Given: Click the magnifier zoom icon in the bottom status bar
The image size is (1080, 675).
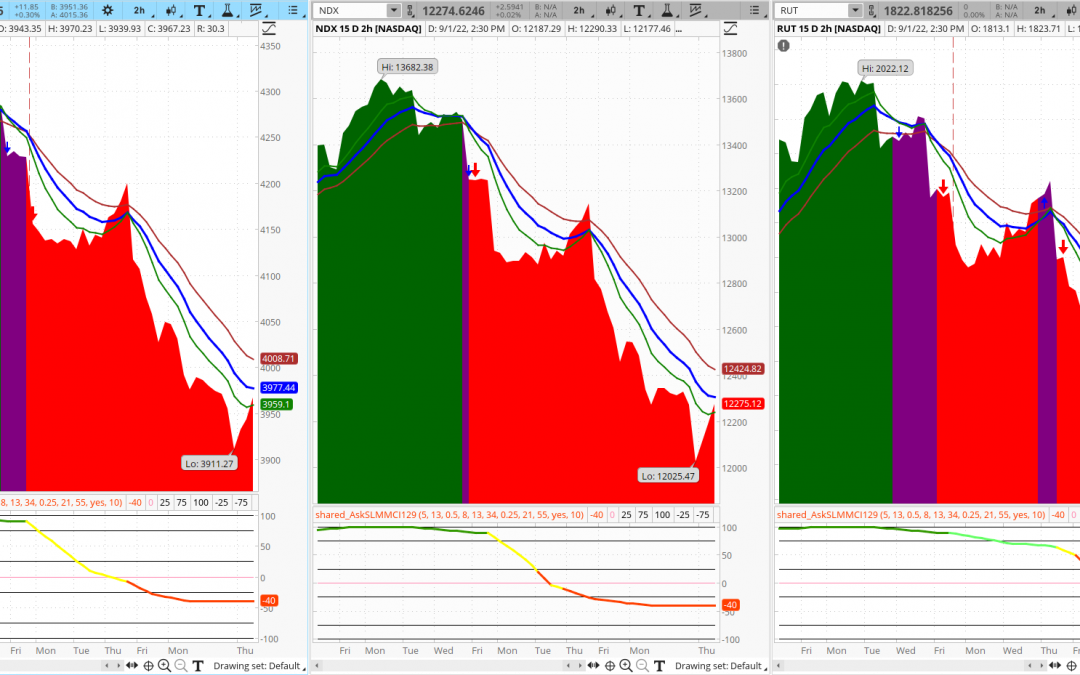Looking at the screenshot, I should coord(165,666).
